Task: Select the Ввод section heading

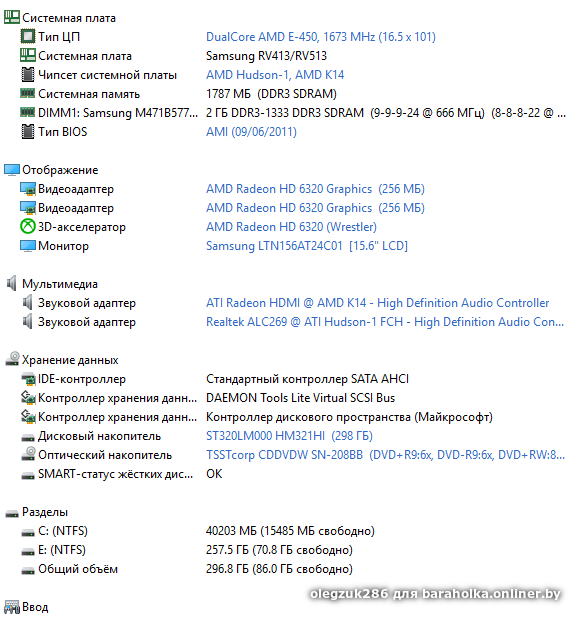Action: pos(35,607)
